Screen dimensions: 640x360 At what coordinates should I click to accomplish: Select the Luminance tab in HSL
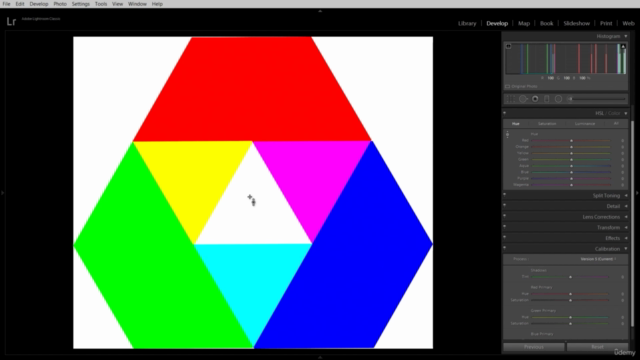coord(585,124)
